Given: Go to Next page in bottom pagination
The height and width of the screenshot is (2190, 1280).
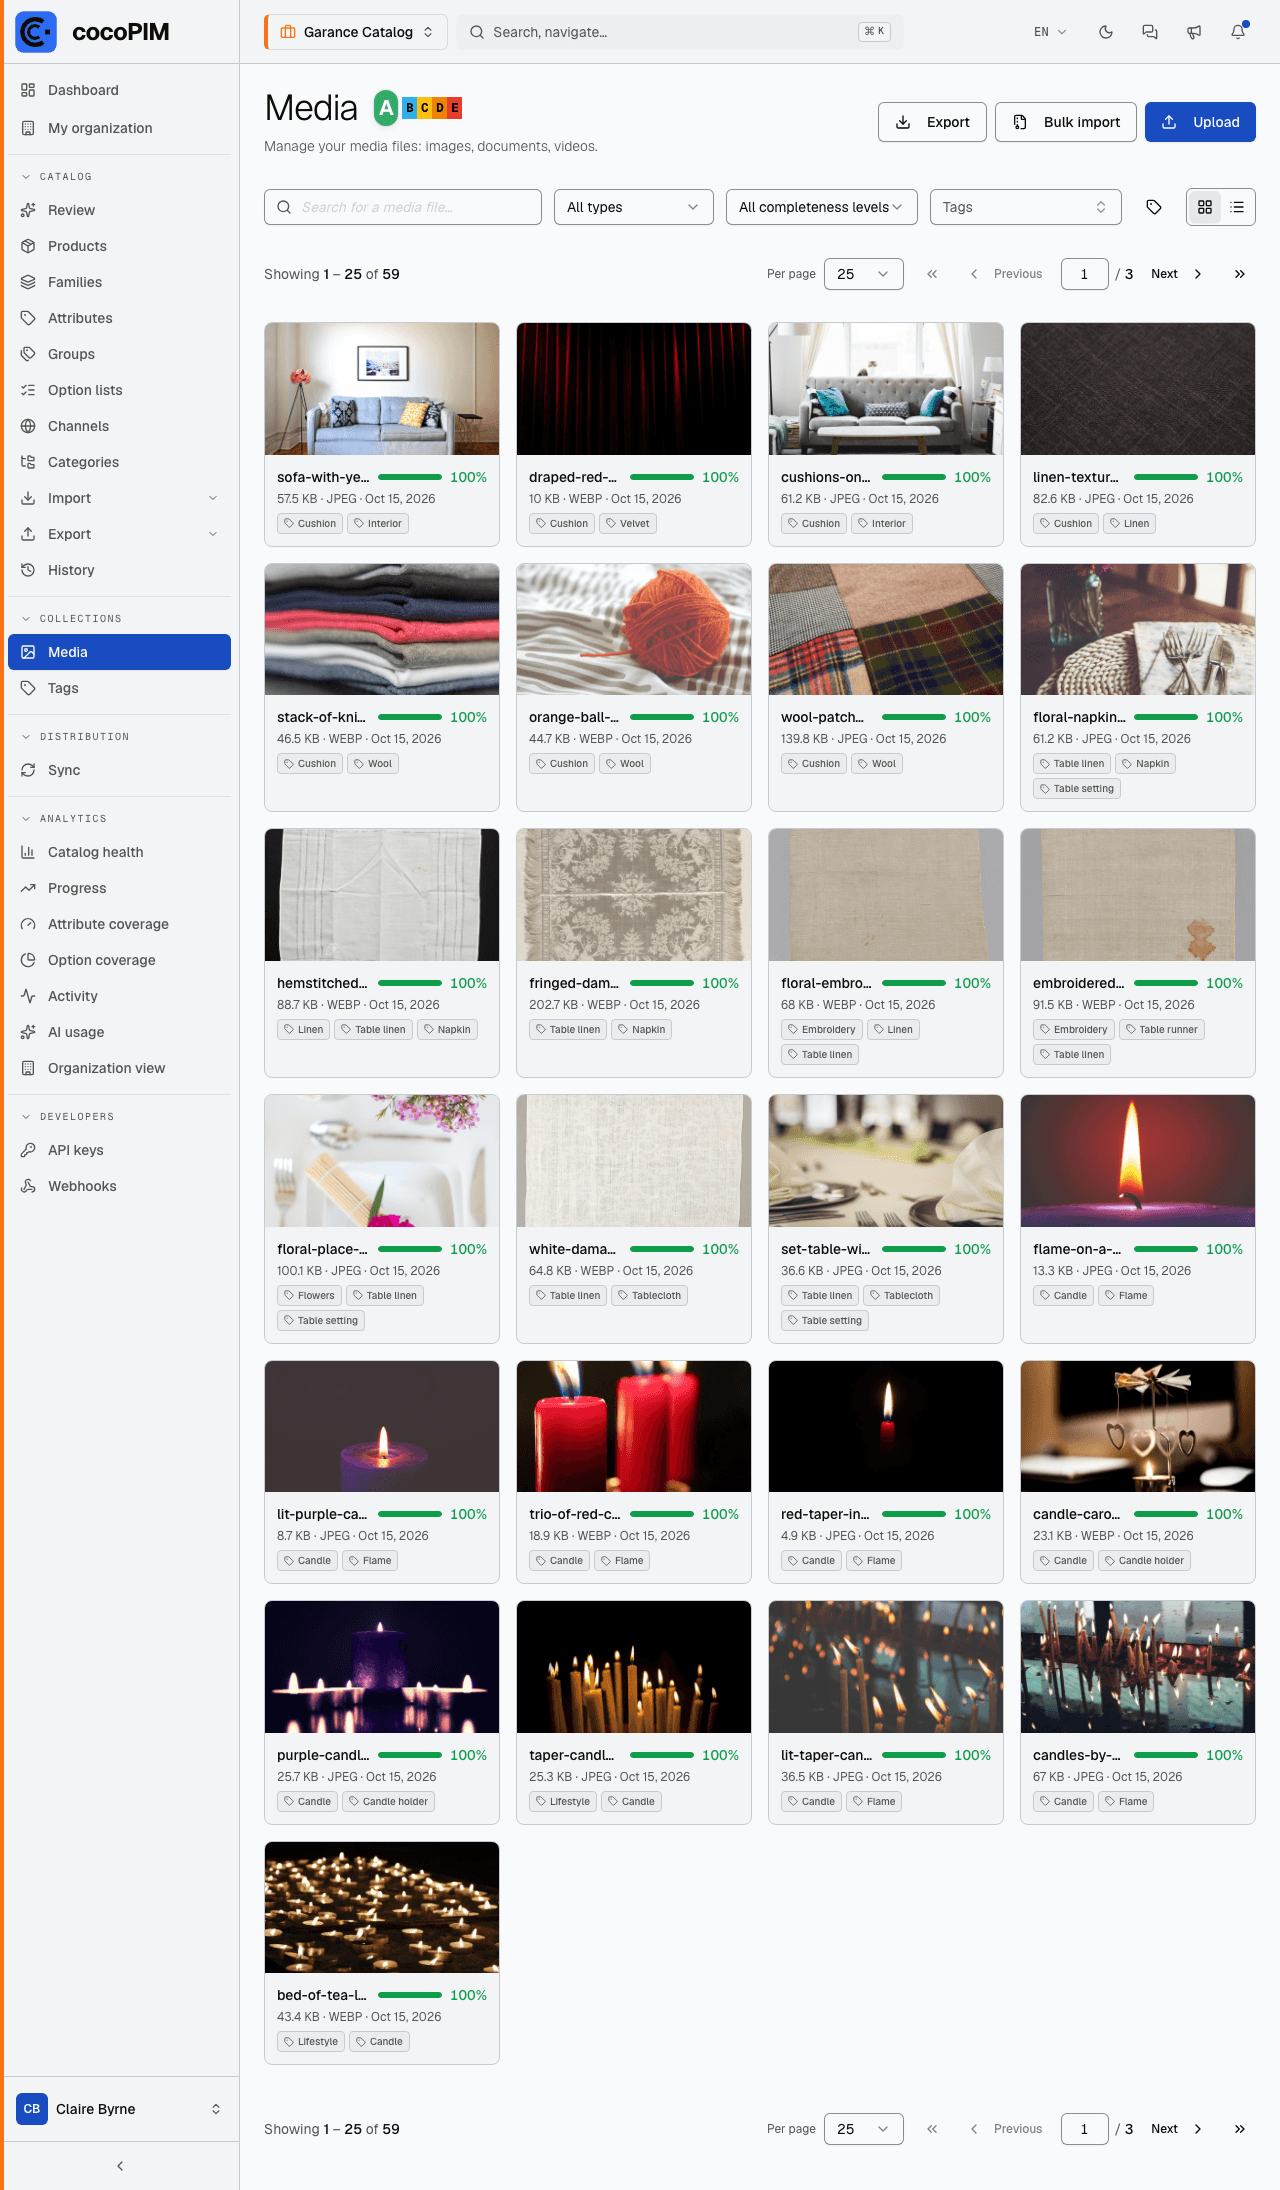Looking at the screenshot, I should [1177, 2129].
